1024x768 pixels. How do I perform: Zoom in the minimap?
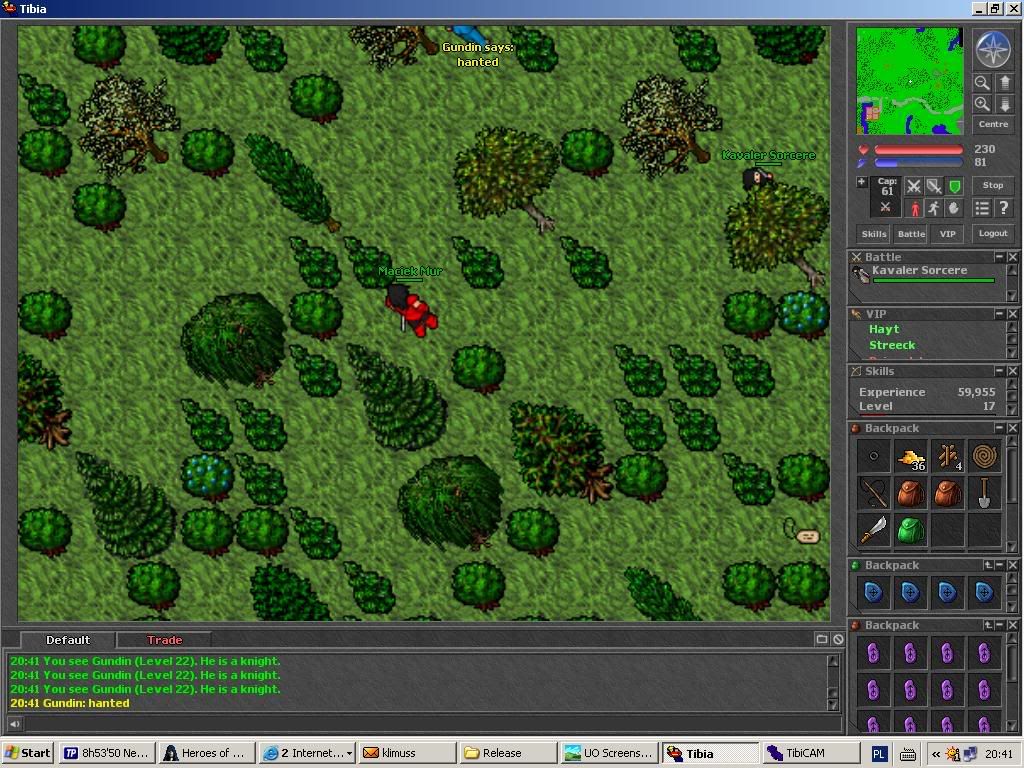tap(982, 104)
